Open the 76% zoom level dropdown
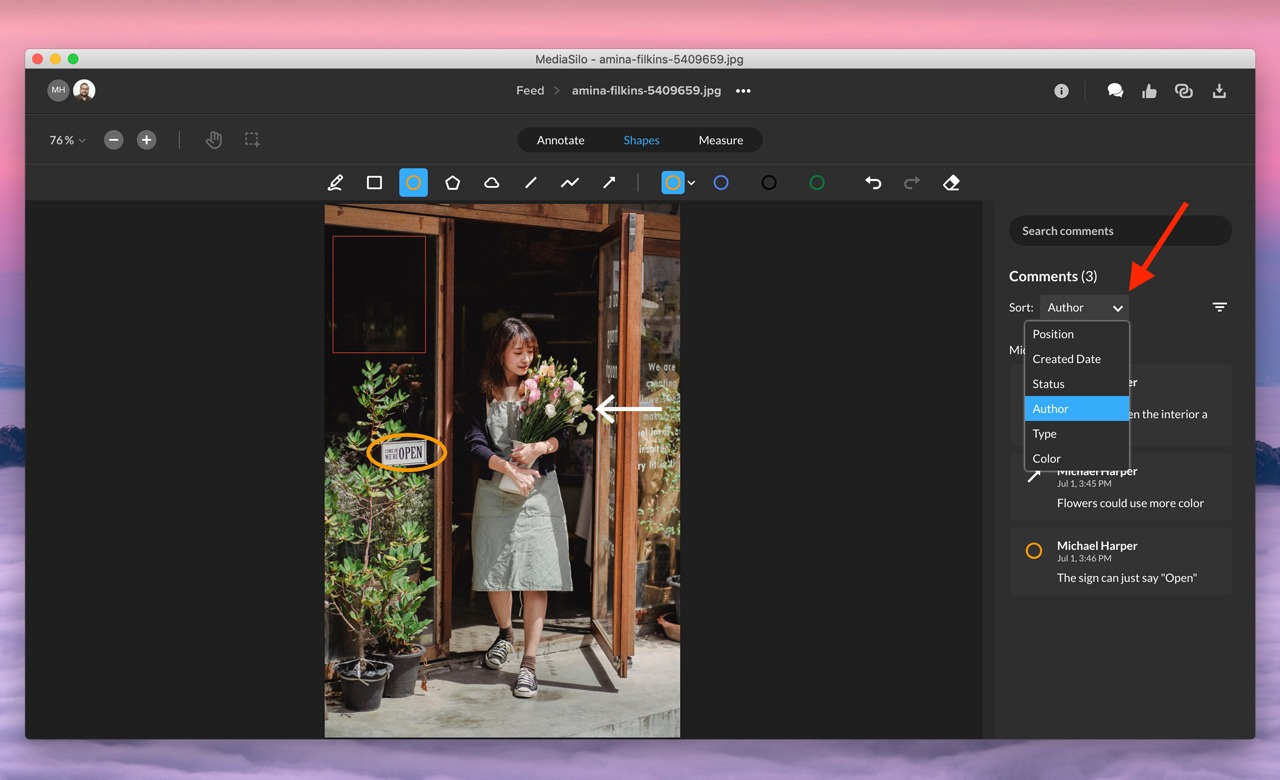The width and height of the screenshot is (1280, 780). tap(67, 140)
